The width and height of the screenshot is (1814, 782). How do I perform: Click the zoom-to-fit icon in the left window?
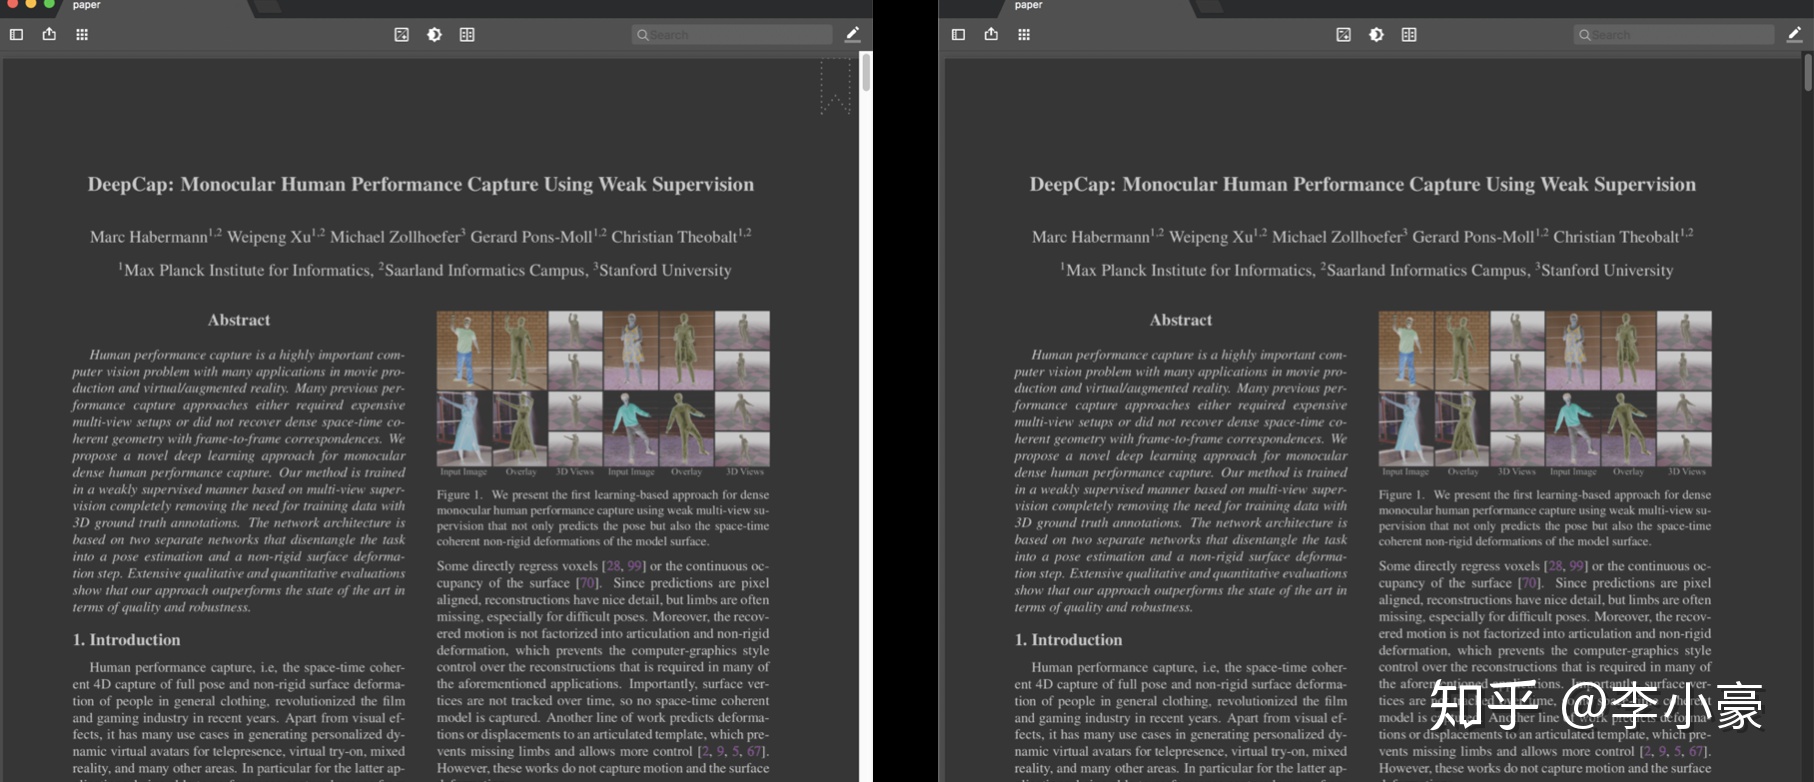pos(402,34)
